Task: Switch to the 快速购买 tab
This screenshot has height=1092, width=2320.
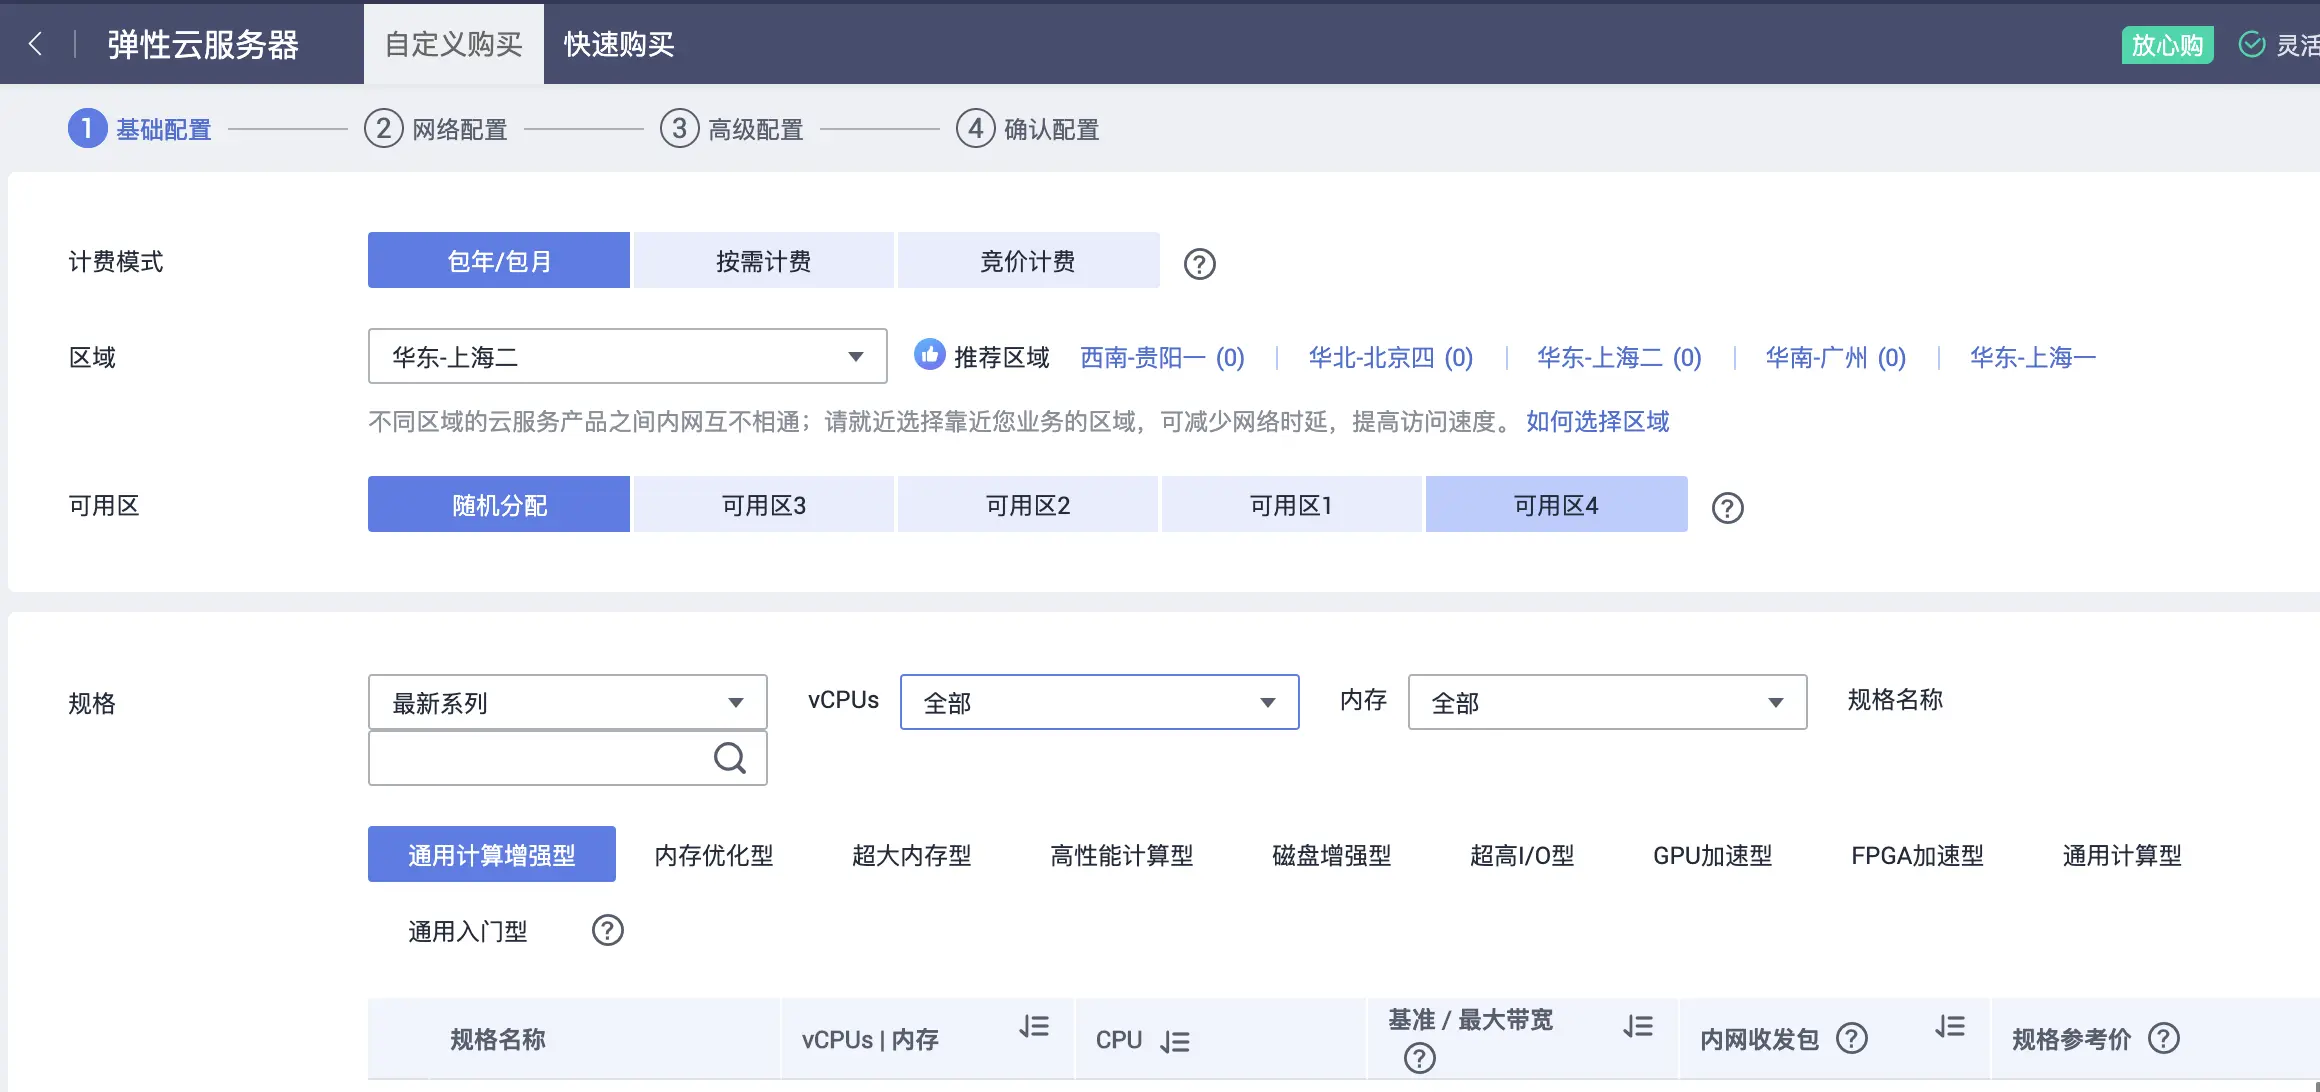Action: [x=618, y=43]
